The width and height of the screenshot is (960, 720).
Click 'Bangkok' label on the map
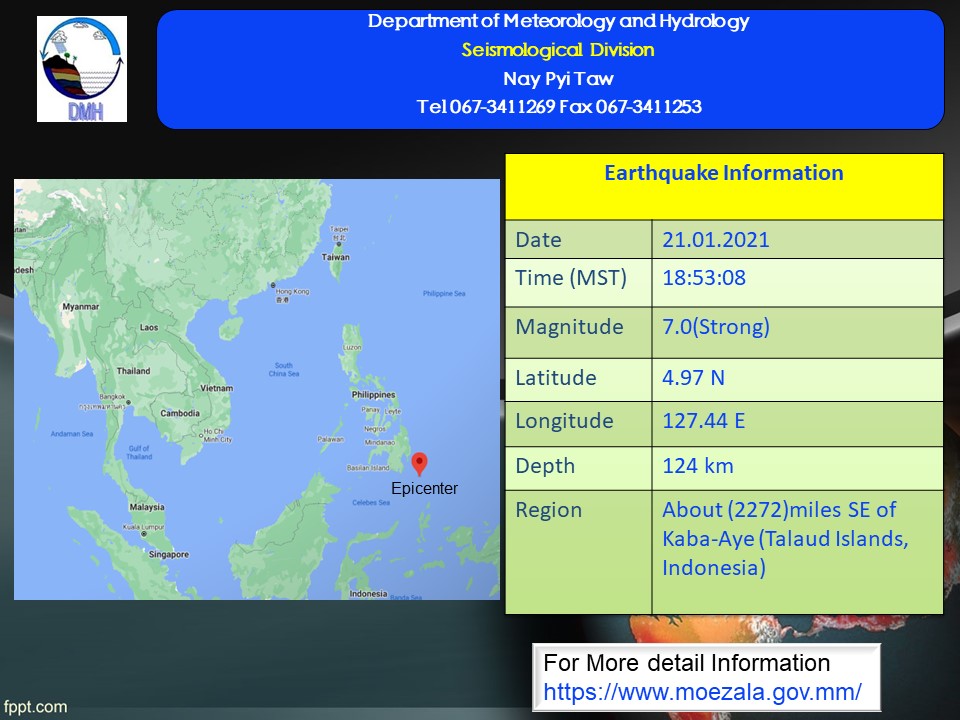coord(112,397)
